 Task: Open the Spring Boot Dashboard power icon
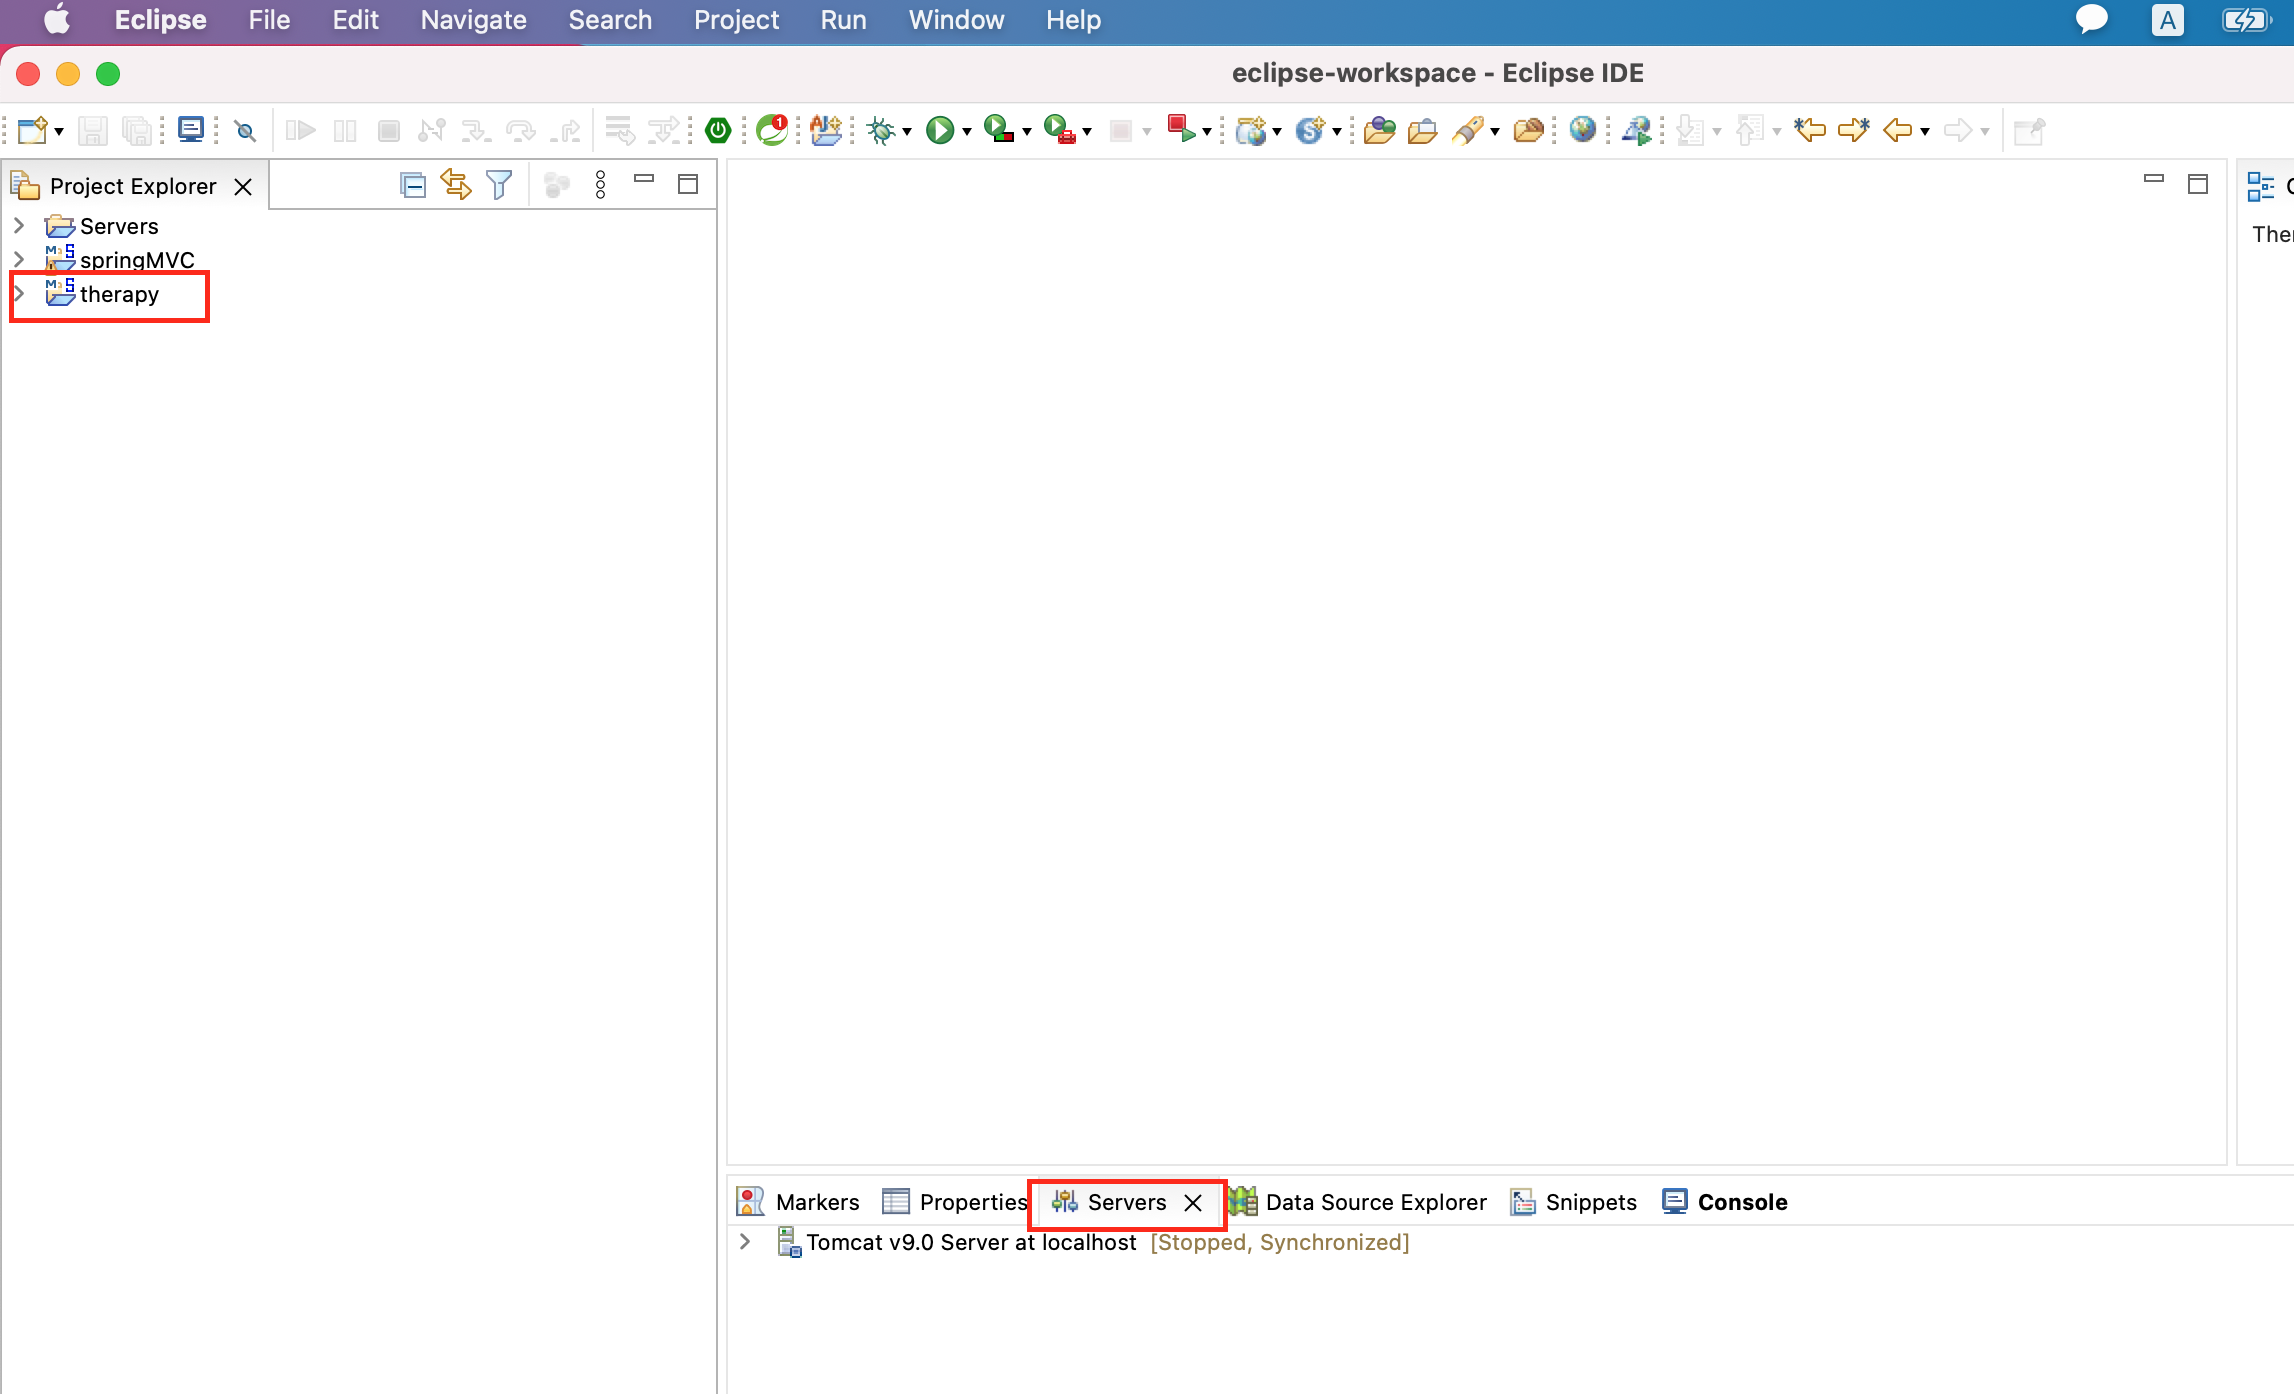click(x=718, y=131)
